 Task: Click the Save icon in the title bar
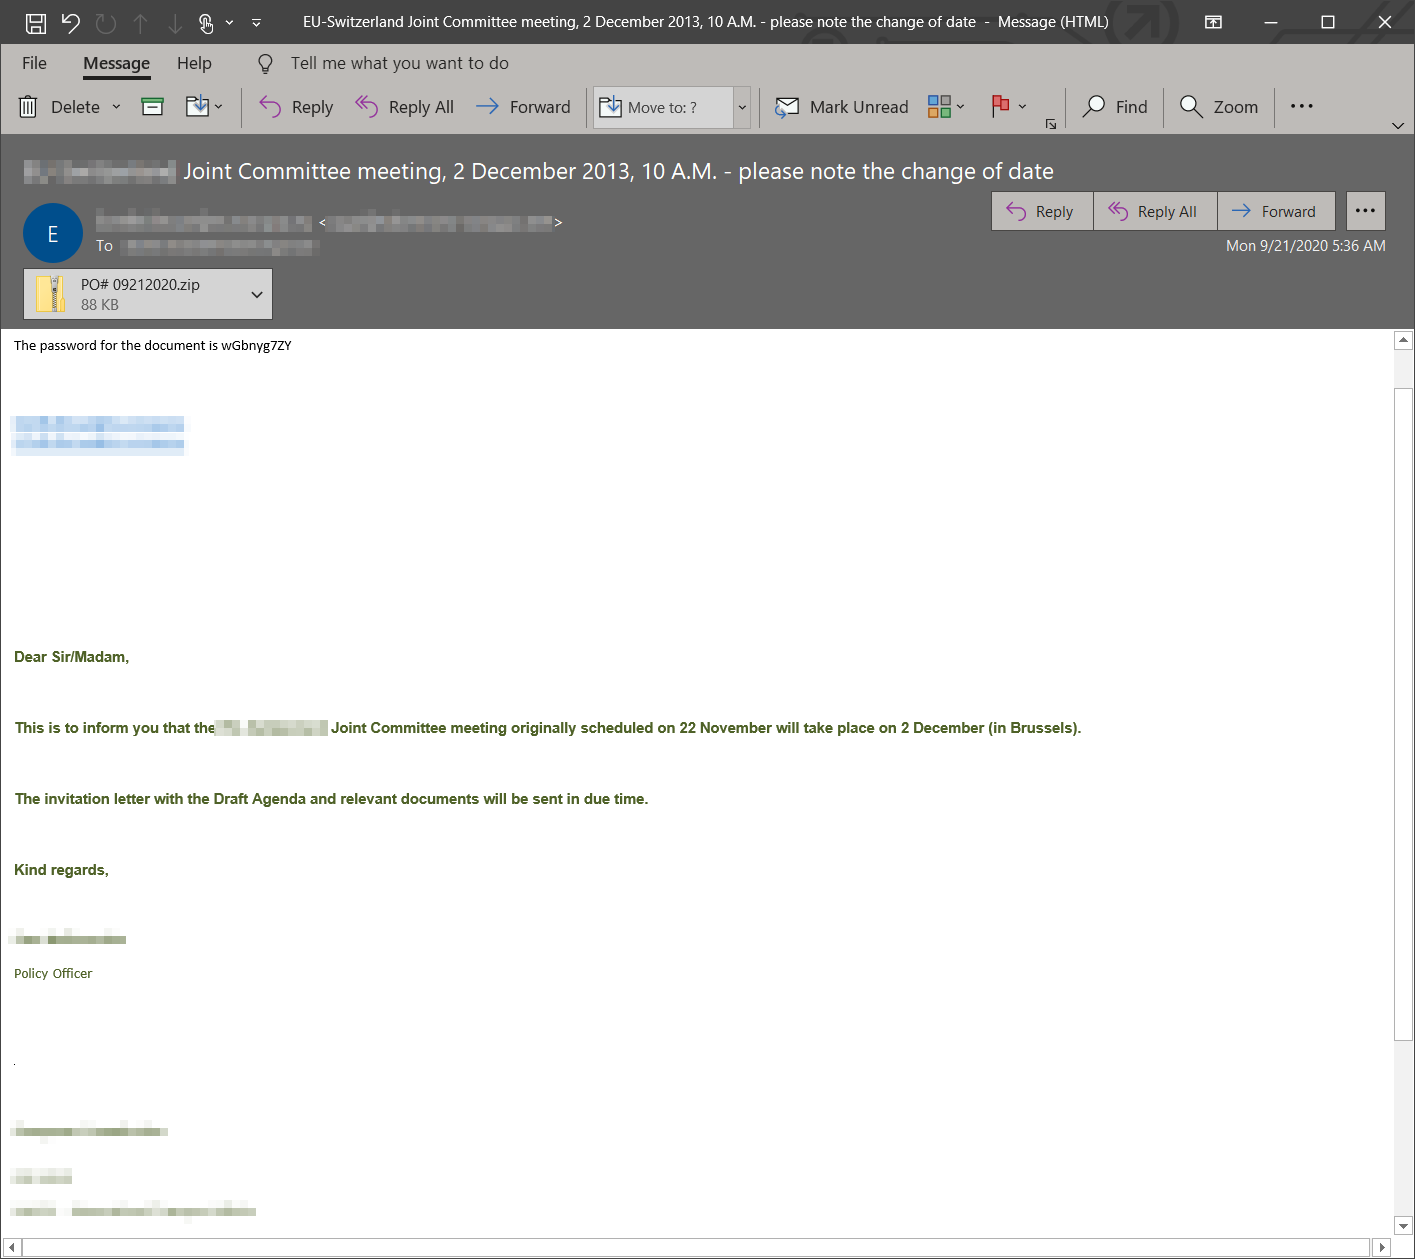[35, 22]
